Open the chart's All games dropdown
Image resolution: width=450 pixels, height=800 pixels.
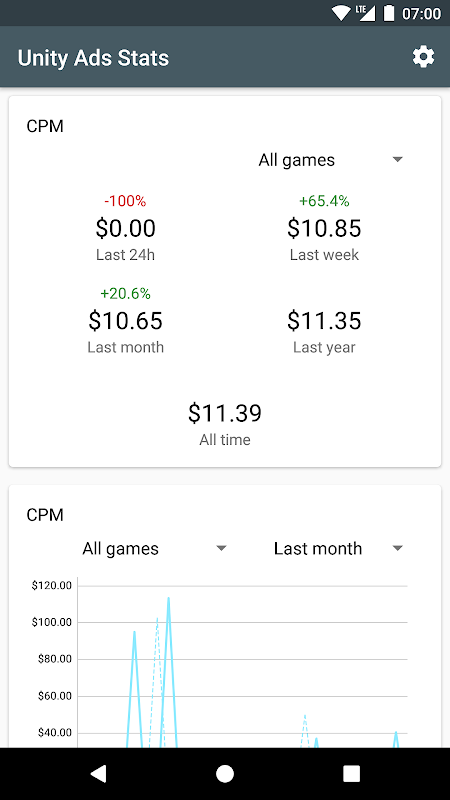tap(154, 548)
